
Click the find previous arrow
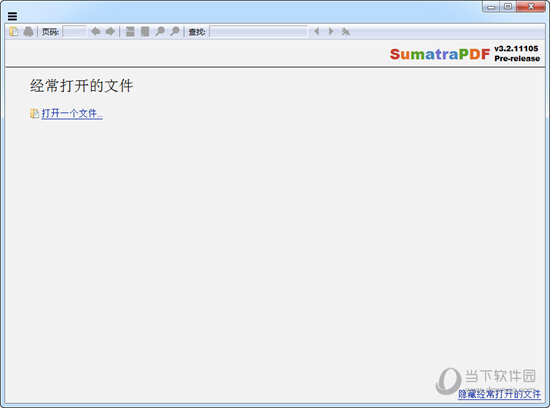[317, 32]
